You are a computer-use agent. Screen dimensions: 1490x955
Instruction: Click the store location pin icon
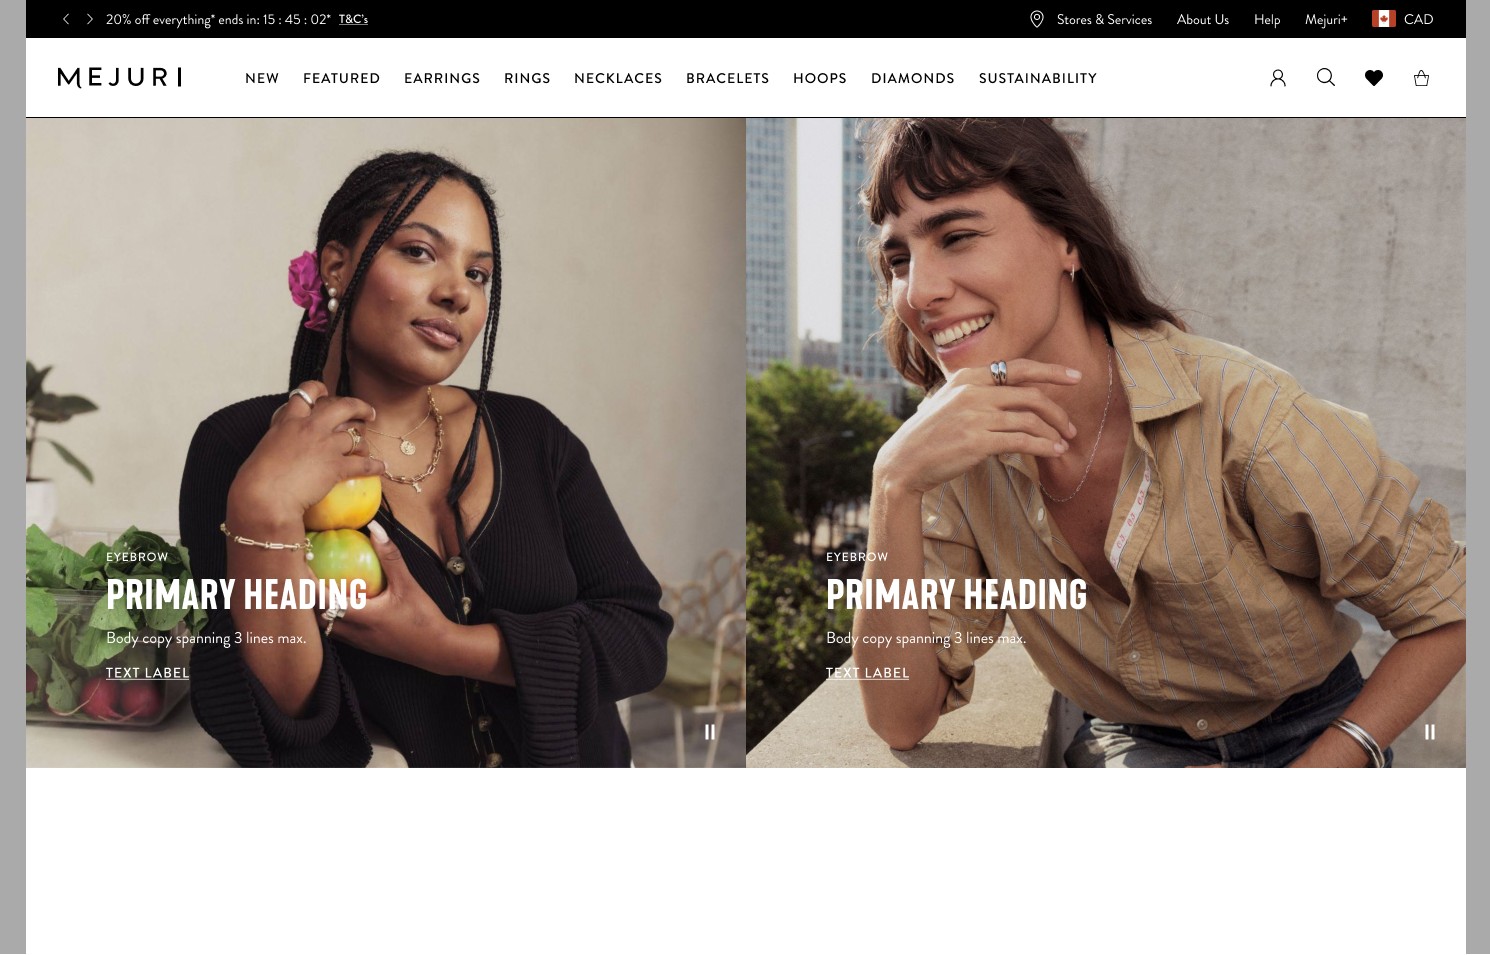coord(1037,19)
